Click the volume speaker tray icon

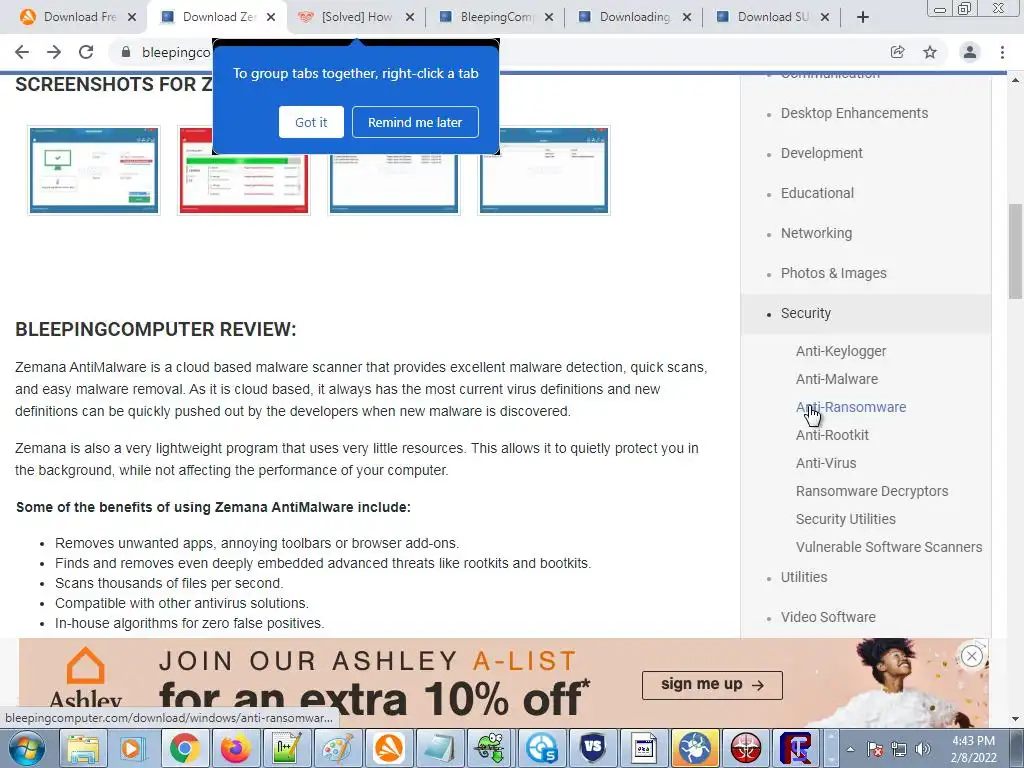coord(923,749)
